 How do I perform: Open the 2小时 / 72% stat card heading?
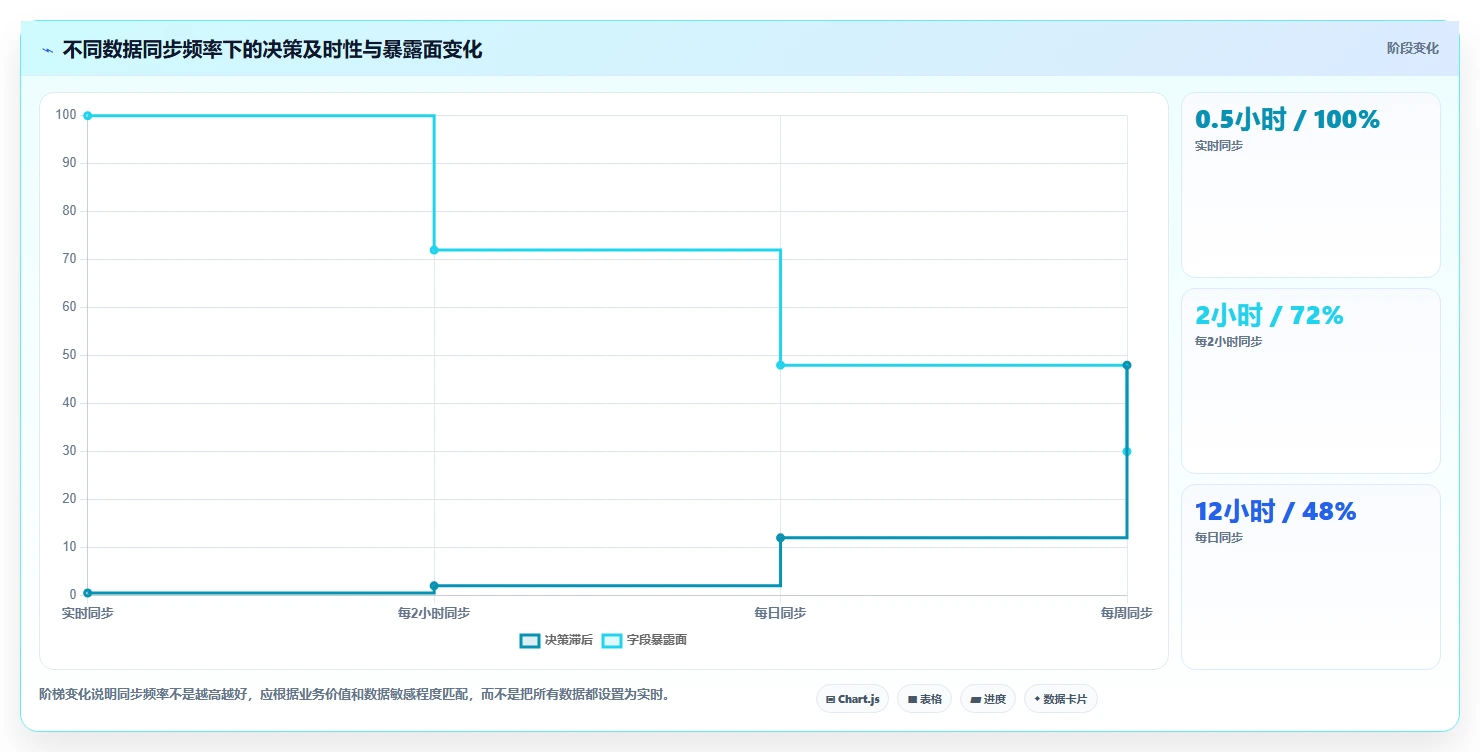pos(1269,315)
